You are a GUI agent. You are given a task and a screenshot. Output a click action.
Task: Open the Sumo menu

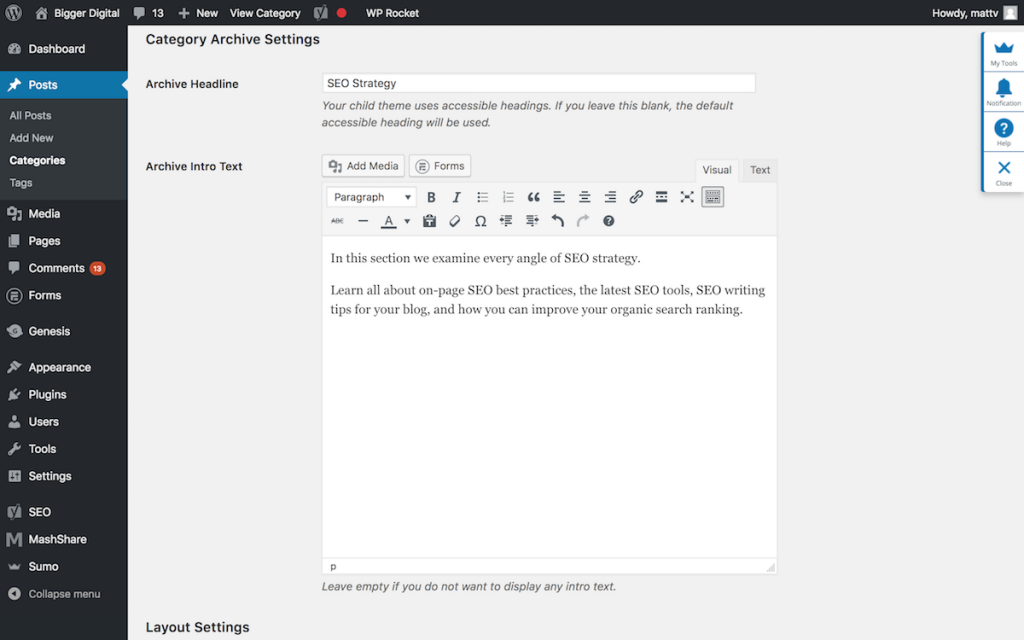pos(64,567)
